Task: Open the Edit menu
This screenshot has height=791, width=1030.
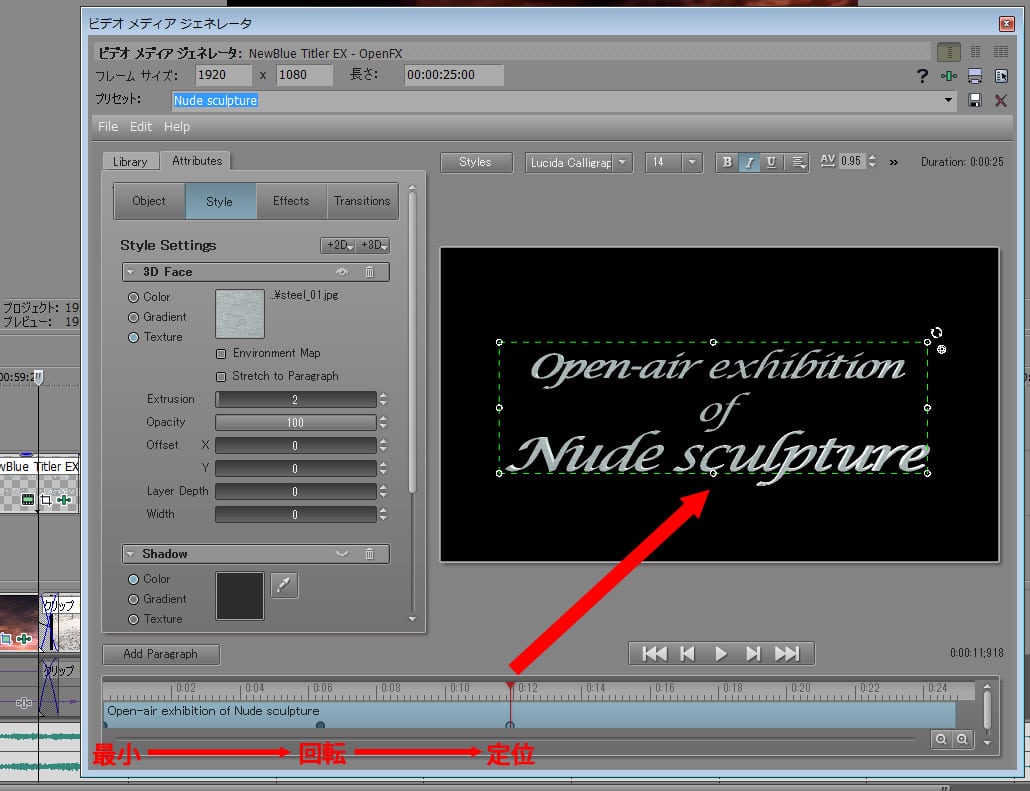Action: point(141,127)
